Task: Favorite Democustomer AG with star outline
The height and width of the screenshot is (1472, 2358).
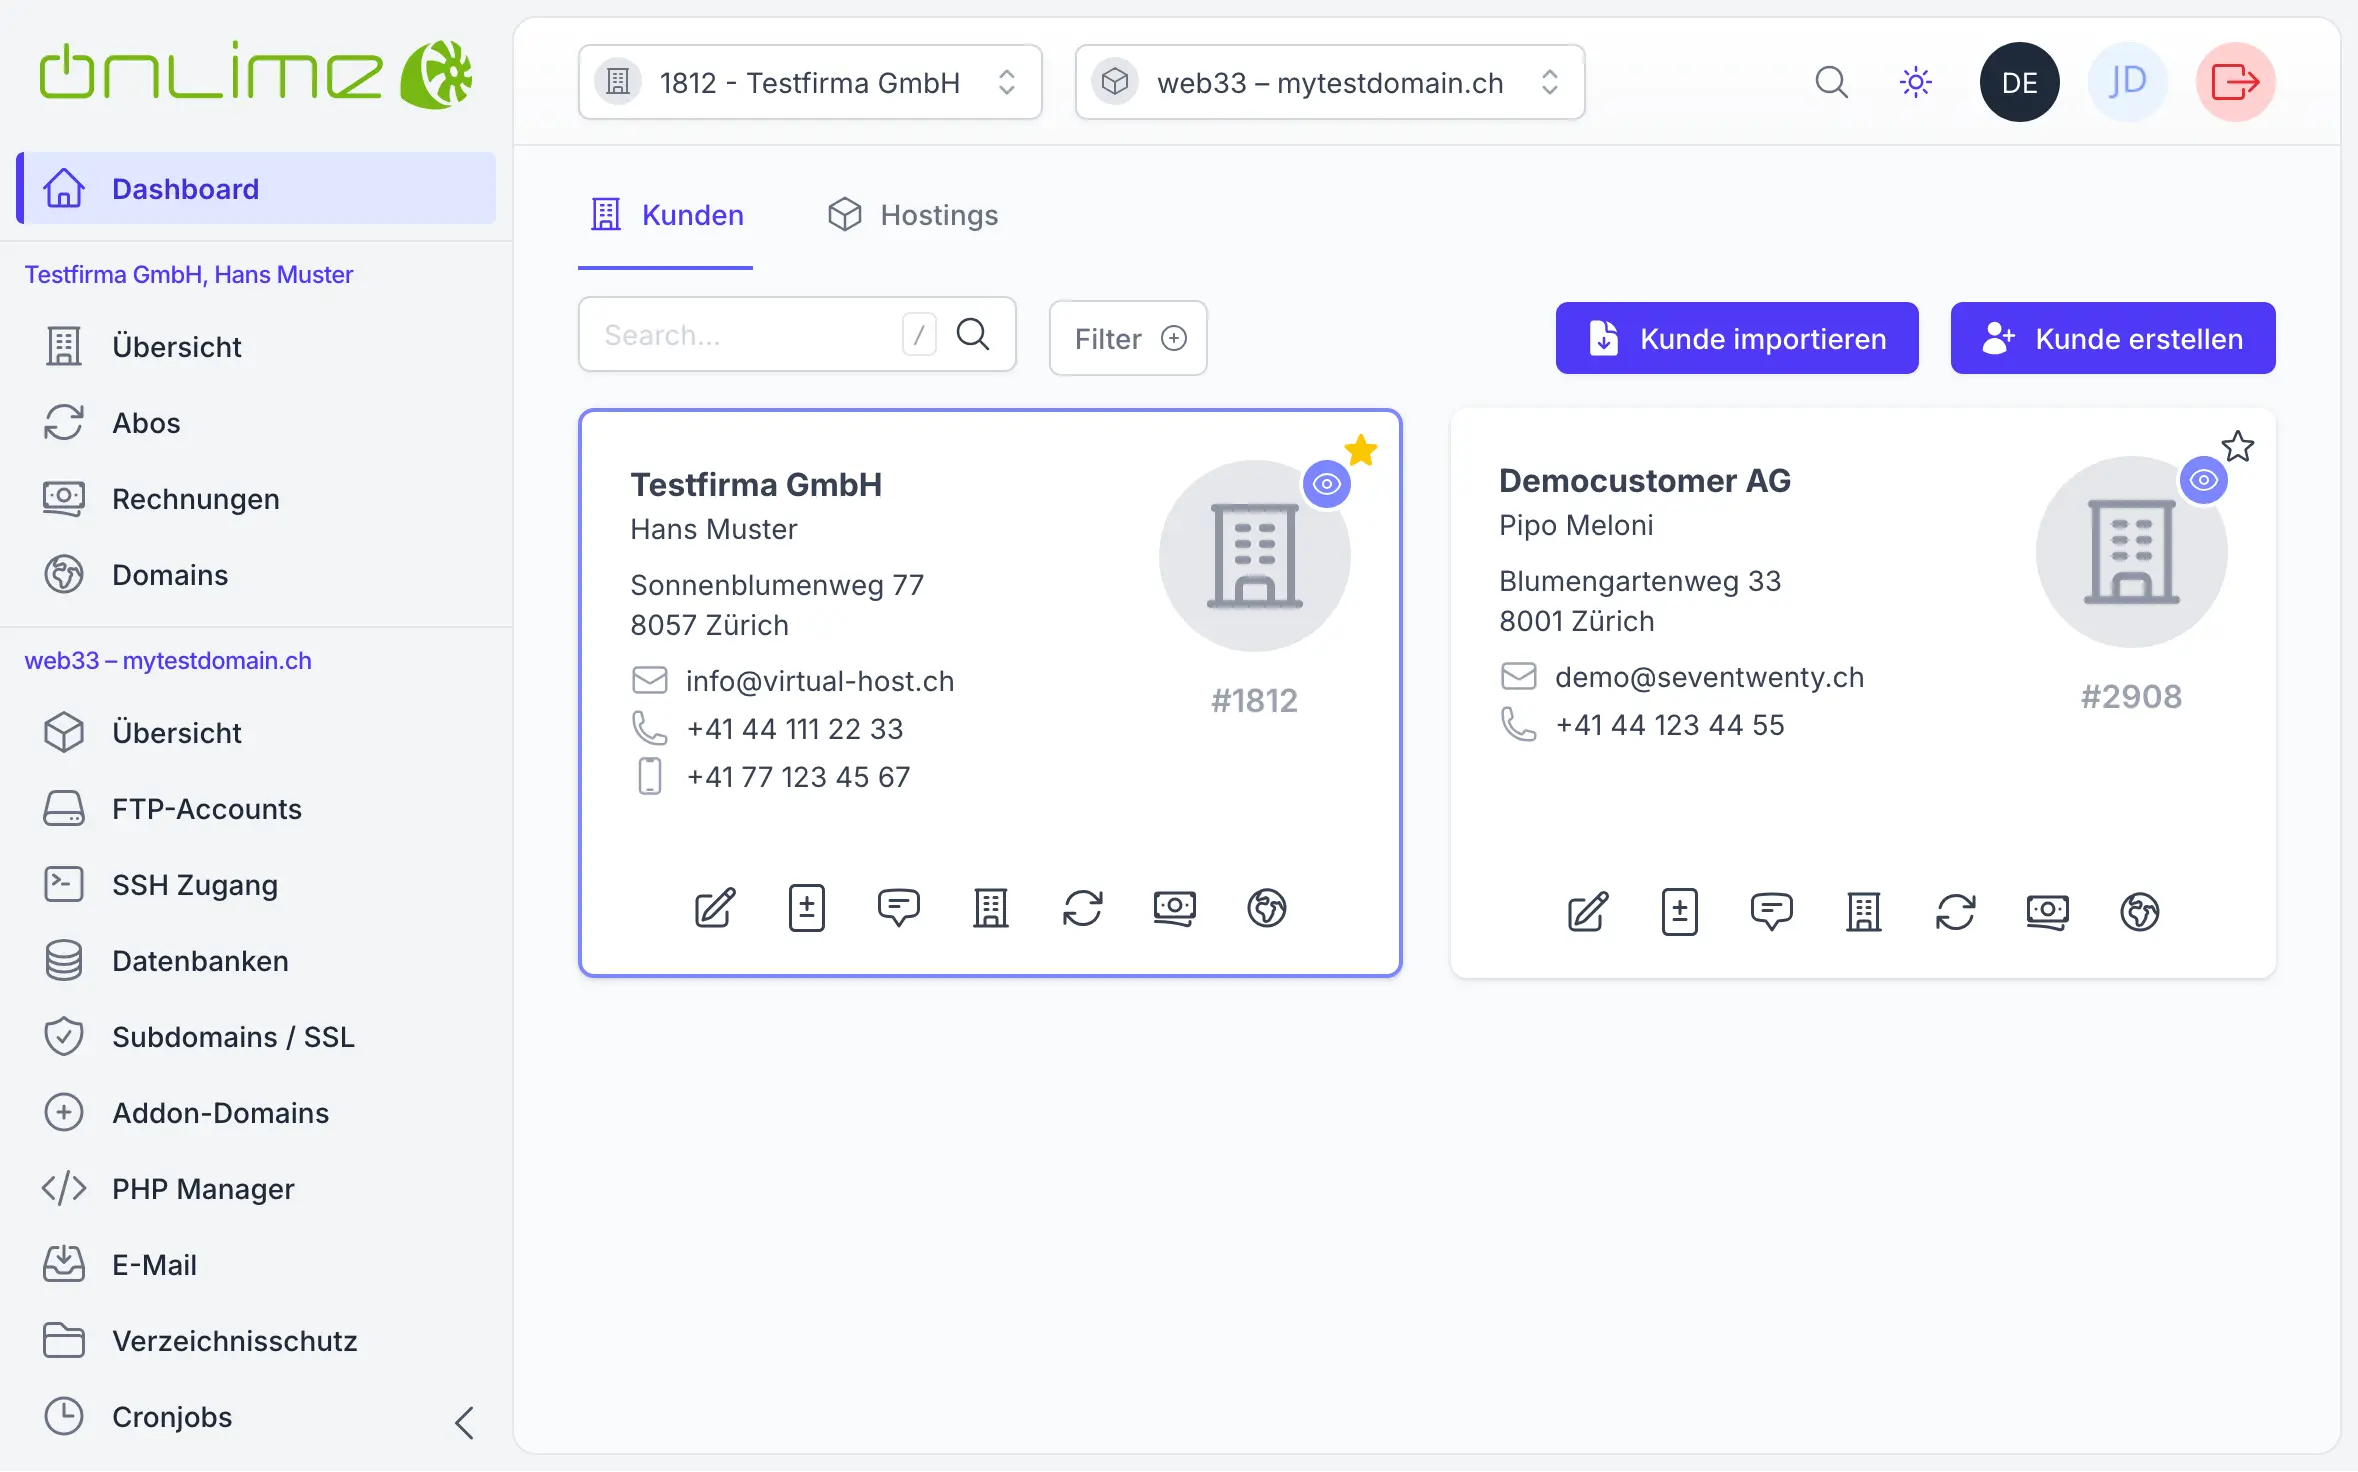Action: pyautogui.click(x=2237, y=446)
